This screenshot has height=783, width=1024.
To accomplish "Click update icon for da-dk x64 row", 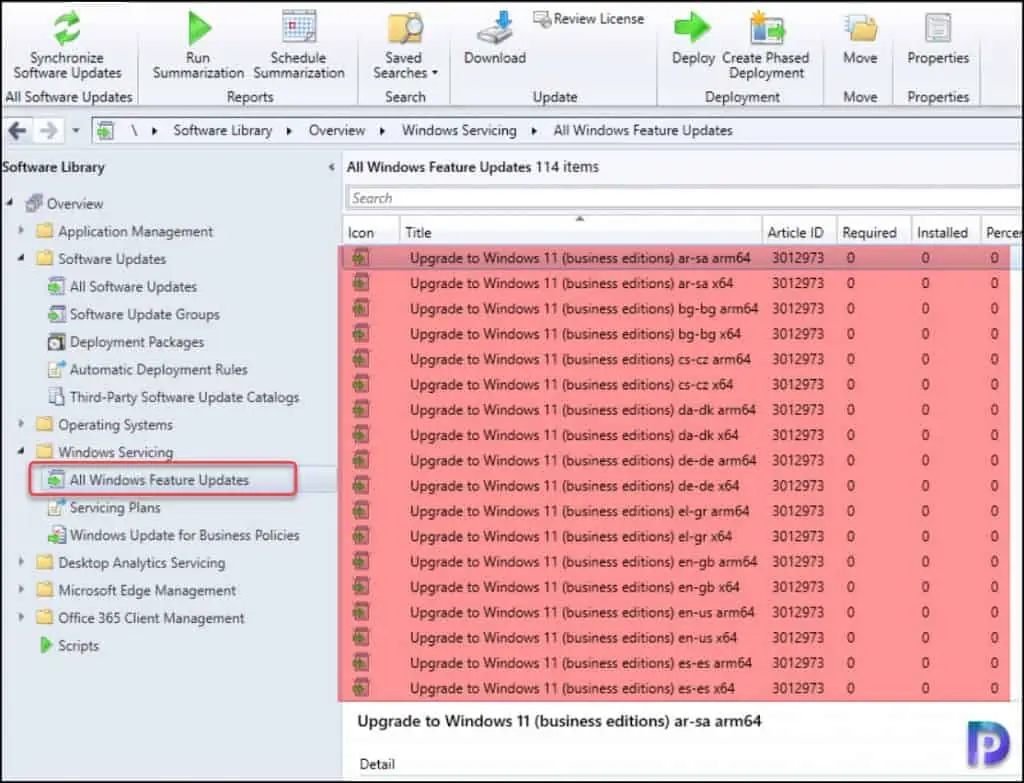I will point(360,435).
